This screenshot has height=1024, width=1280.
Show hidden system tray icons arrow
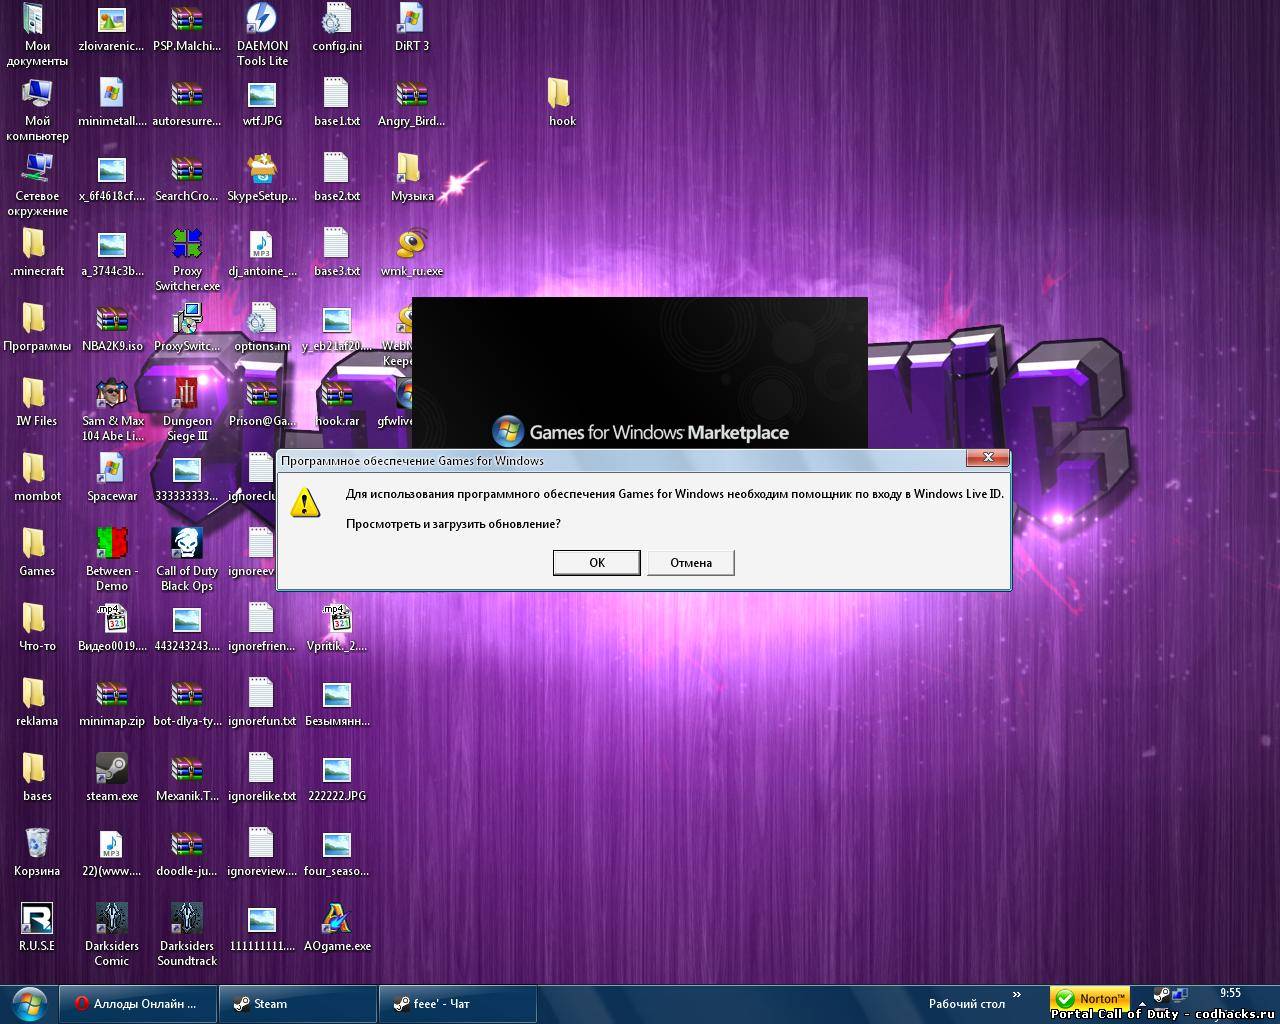point(1142,1003)
